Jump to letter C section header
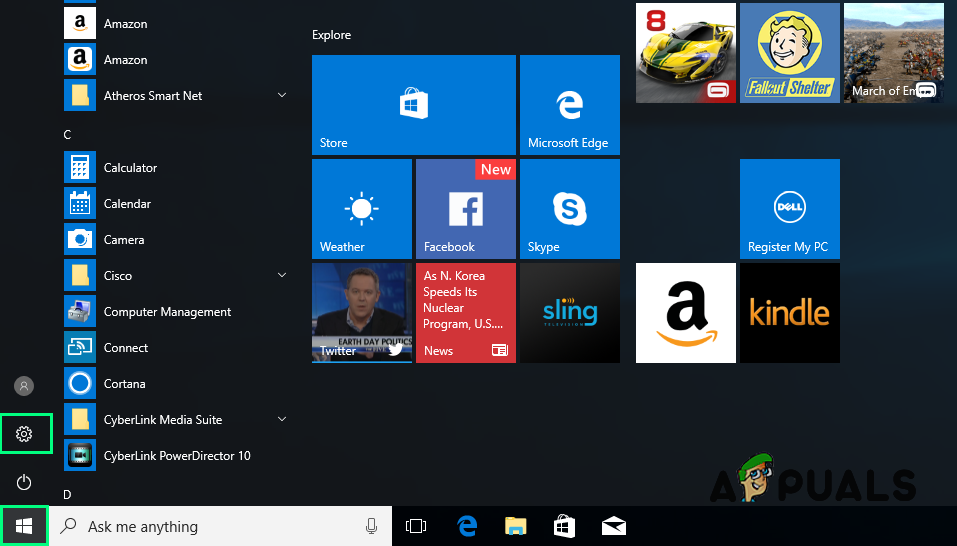957x546 pixels. (68, 134)
